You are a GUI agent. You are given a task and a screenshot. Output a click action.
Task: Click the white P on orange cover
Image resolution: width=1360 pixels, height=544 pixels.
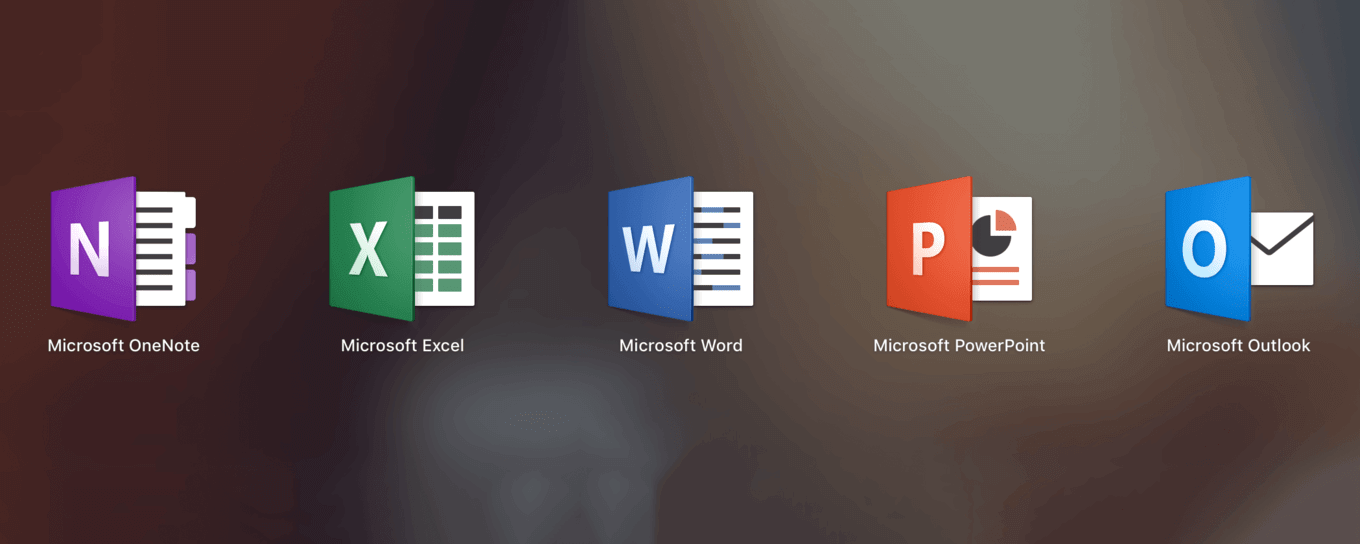pos(927,249)
